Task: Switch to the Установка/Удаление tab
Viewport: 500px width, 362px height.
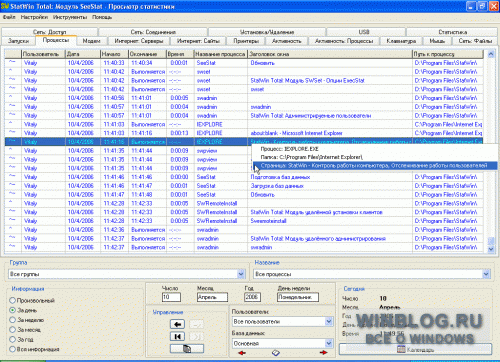Action: 267,32
